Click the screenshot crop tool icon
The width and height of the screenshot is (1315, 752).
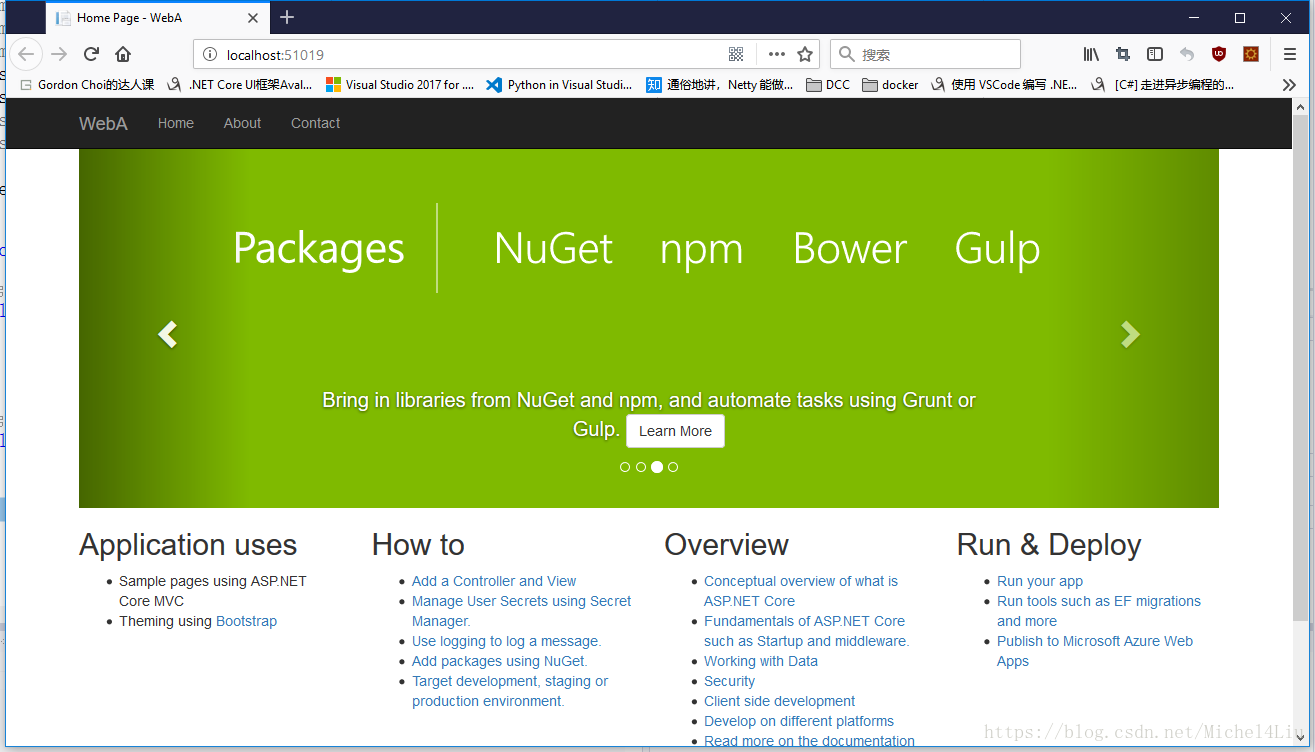point(1123,54)
